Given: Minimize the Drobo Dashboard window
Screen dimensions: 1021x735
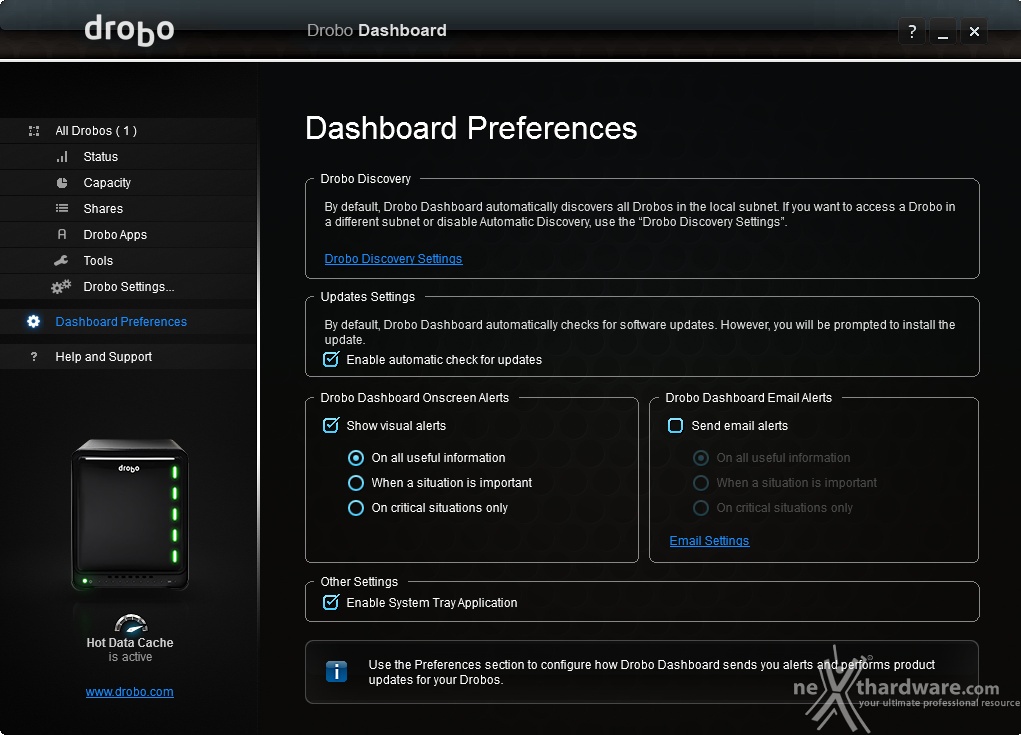Looking at the screenshot, I should pos(942,31).
